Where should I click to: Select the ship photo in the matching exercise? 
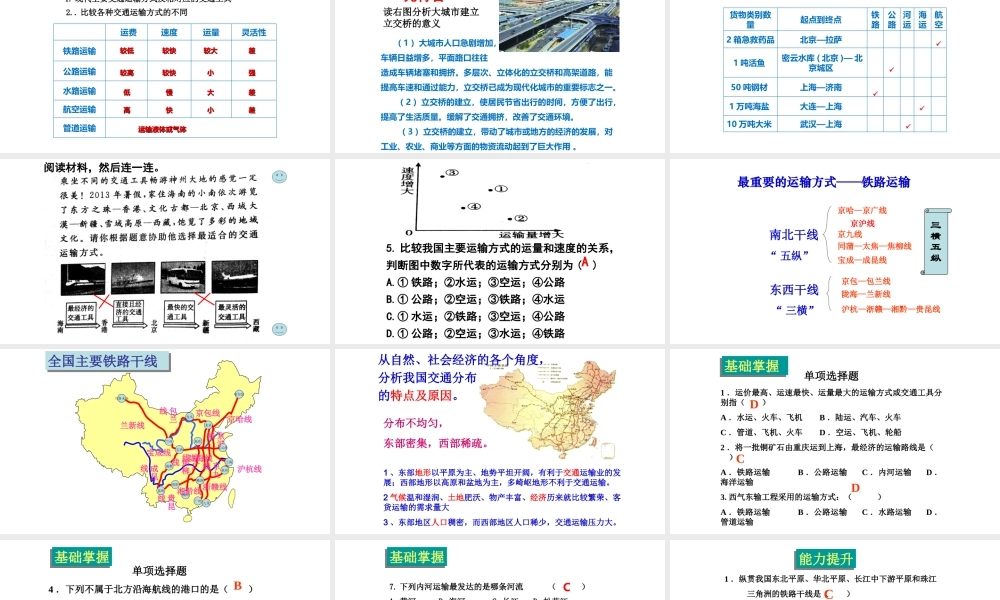pyautogui.click(x=133, y=278)
